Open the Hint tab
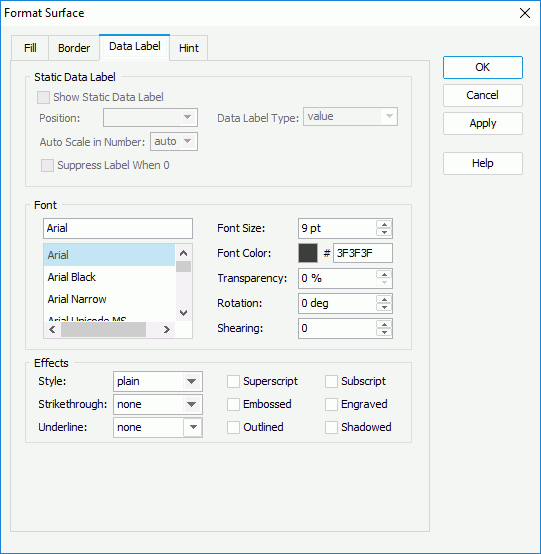The height and width of the screenshot is (554, 541). (x=189, y=48)
